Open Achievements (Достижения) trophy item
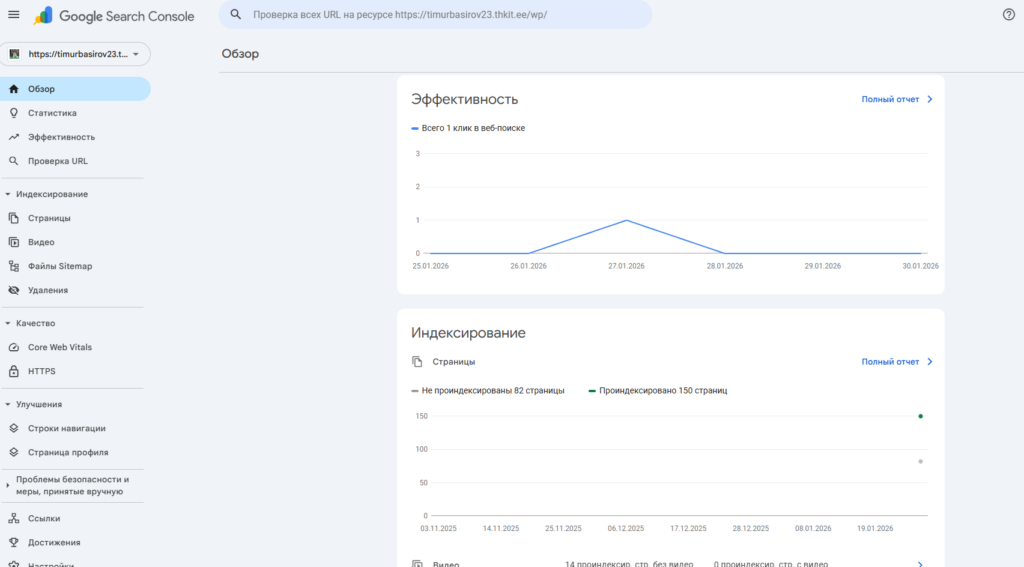1024x567 pixels. [54, 542]
